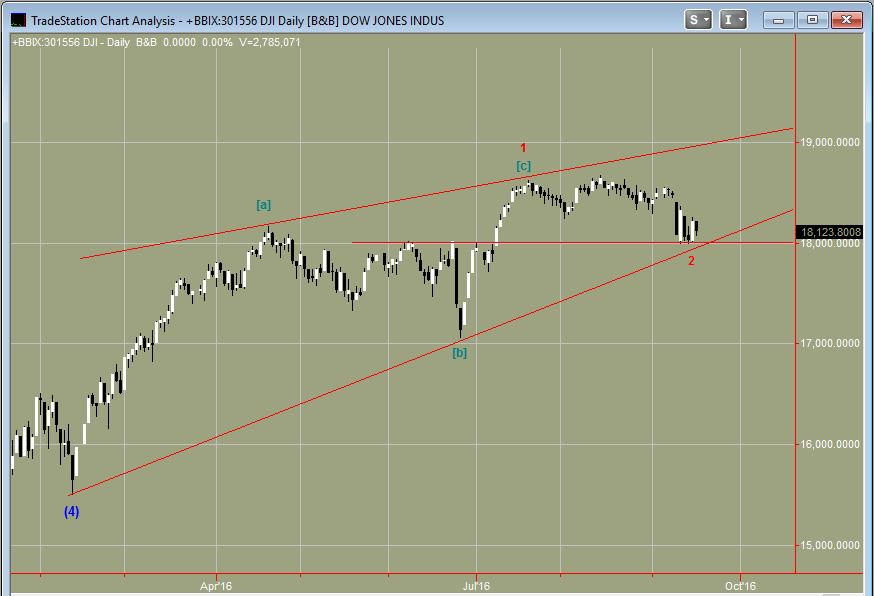Select the wave label [b]
Screen dimensions: 874x596
point(460,353)
